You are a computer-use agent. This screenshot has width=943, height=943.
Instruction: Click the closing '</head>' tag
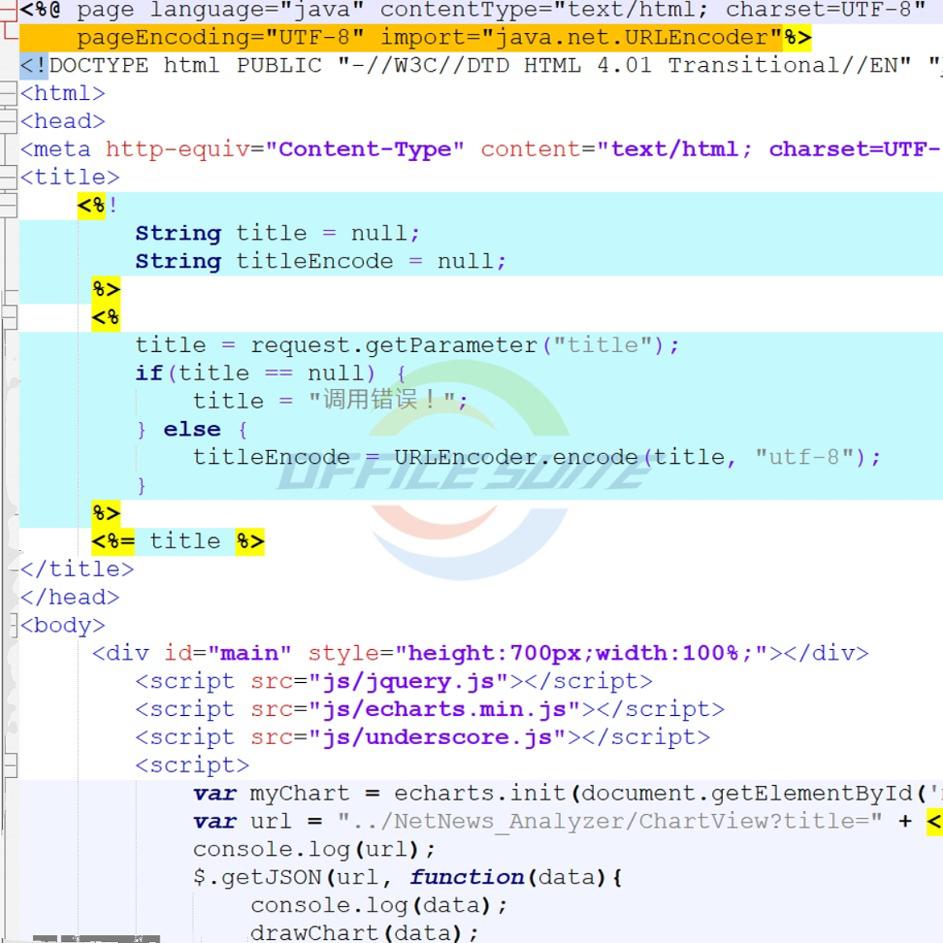pos(70,597)
